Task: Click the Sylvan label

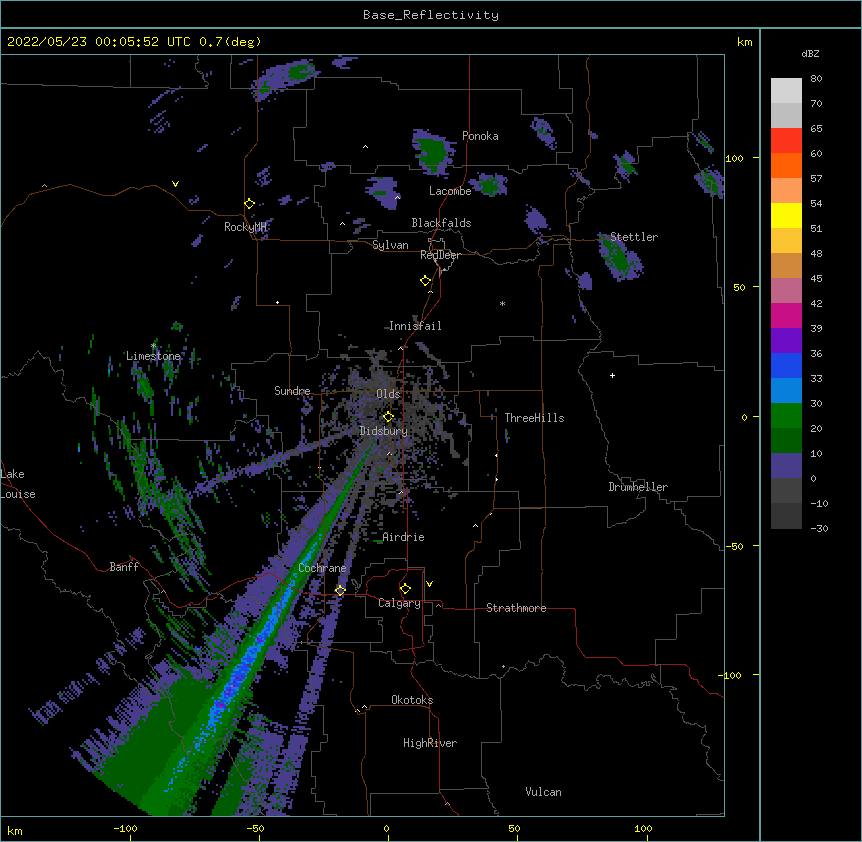Action: pyautogui.click(x=390, y=245)
